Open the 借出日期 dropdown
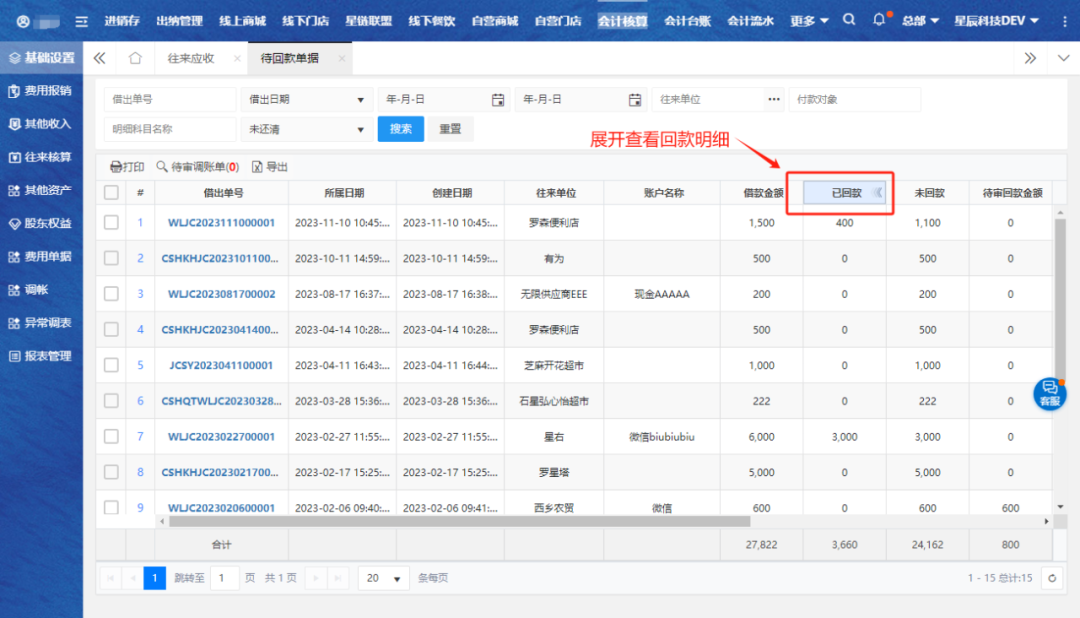The width and height of the screenshot is (1080, 618). [306, 100]
